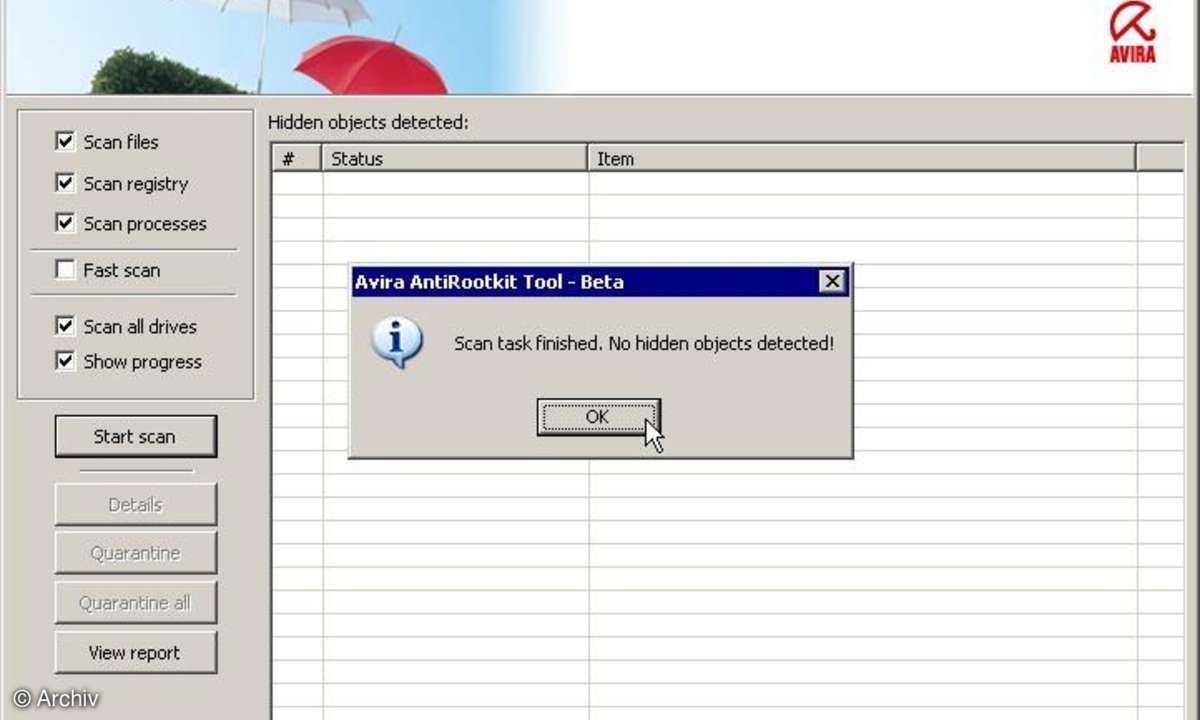Toggle the Scan all drives checkbox
The width and height of the screenshot is (1200, 720).
(65, 326)
